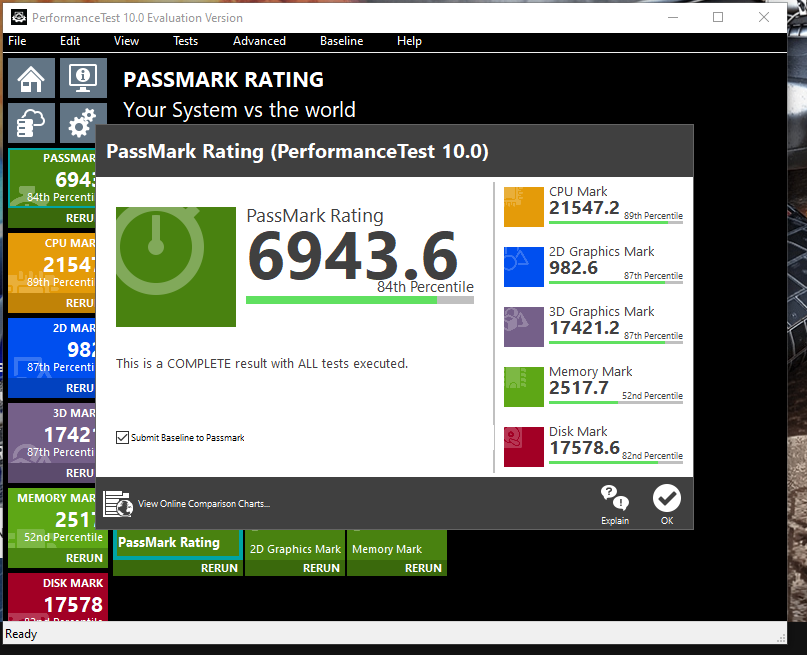Click the Disk Mark 82nd percentile bar
807x655 pixels.
(616, 463)
